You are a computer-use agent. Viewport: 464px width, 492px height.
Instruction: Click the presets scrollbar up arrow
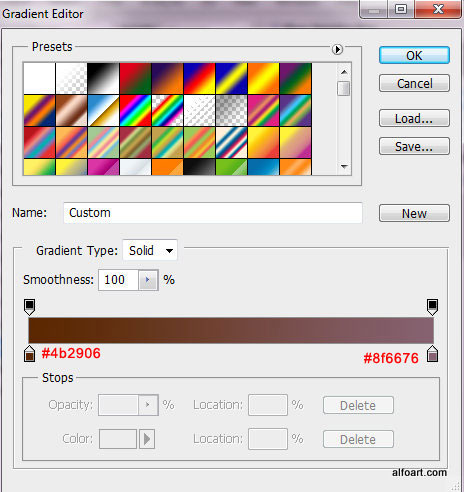[344, 72]
